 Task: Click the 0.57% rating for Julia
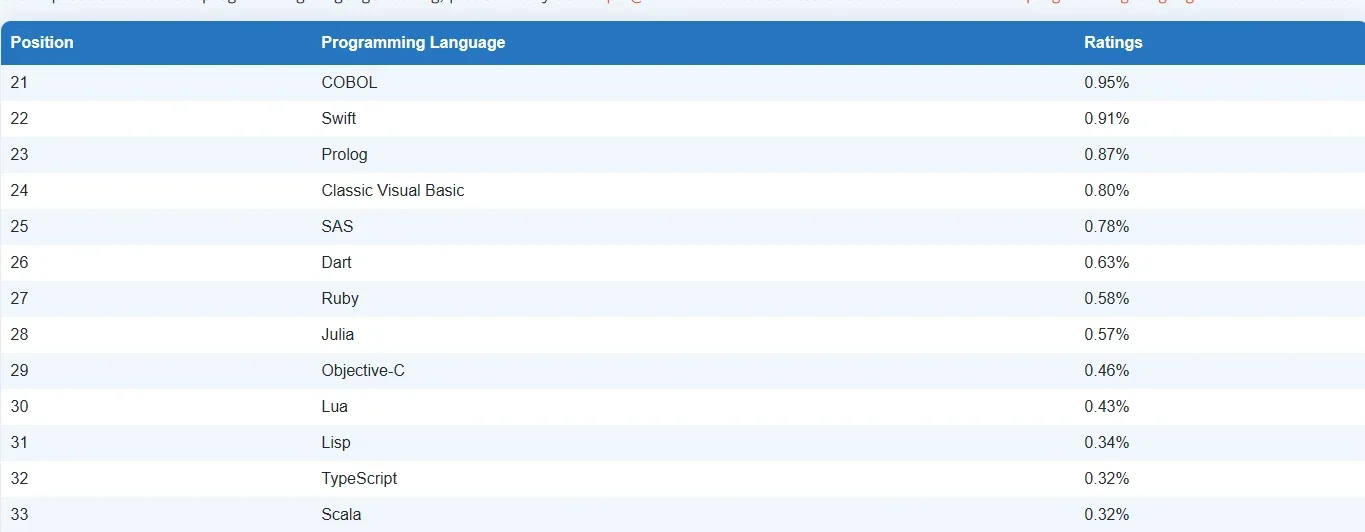point(1106,335)
